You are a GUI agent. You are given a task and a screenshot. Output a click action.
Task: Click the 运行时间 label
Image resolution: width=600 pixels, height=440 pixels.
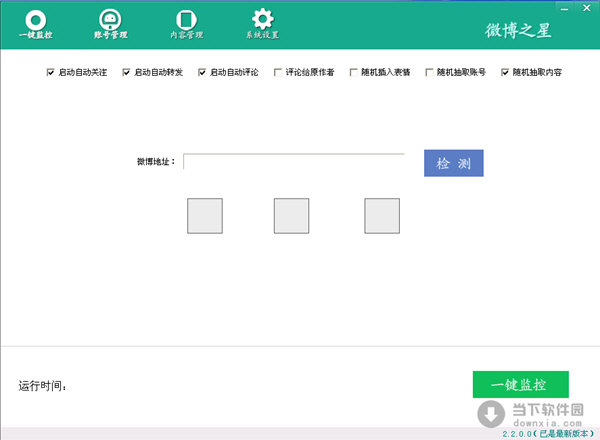(42, 386)
